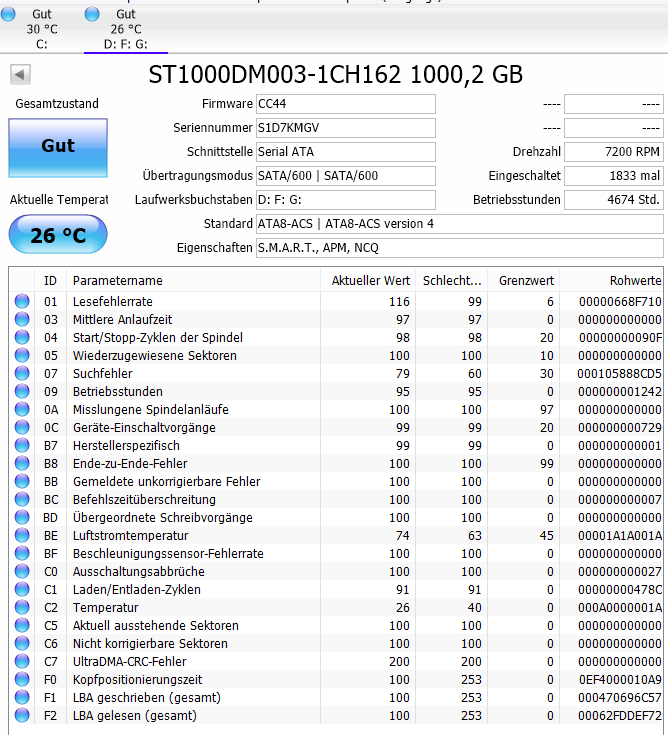Click the Parametername column header

[x=194, y=281]
